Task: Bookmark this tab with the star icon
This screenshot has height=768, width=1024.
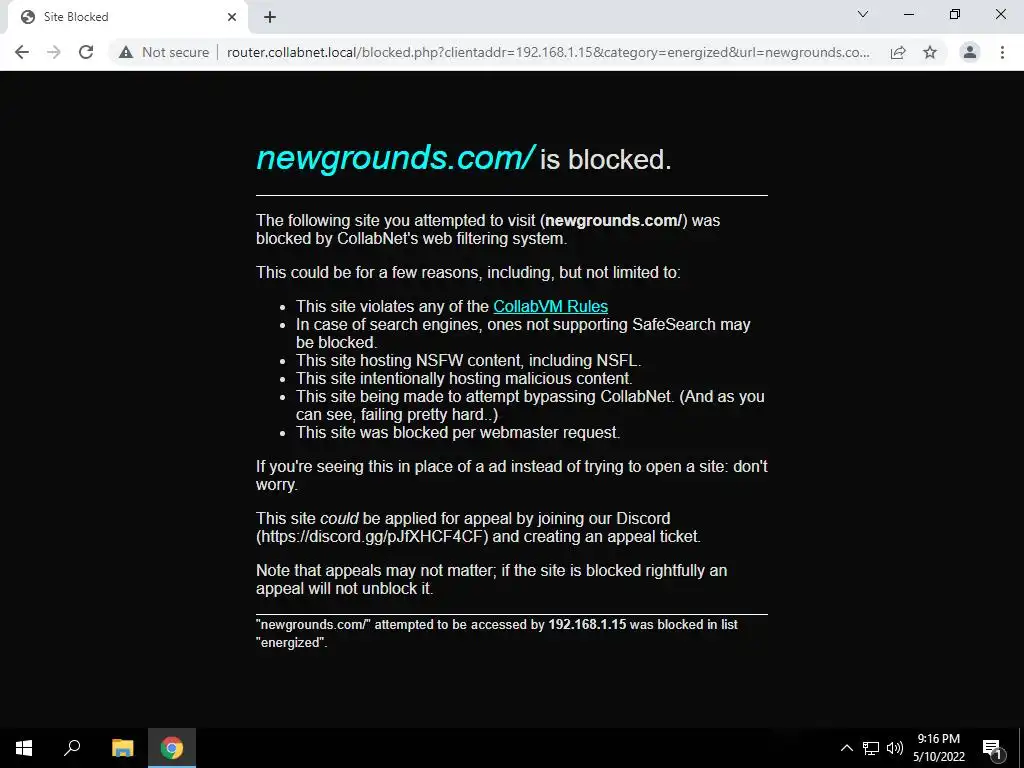Action: pos(930,52)
